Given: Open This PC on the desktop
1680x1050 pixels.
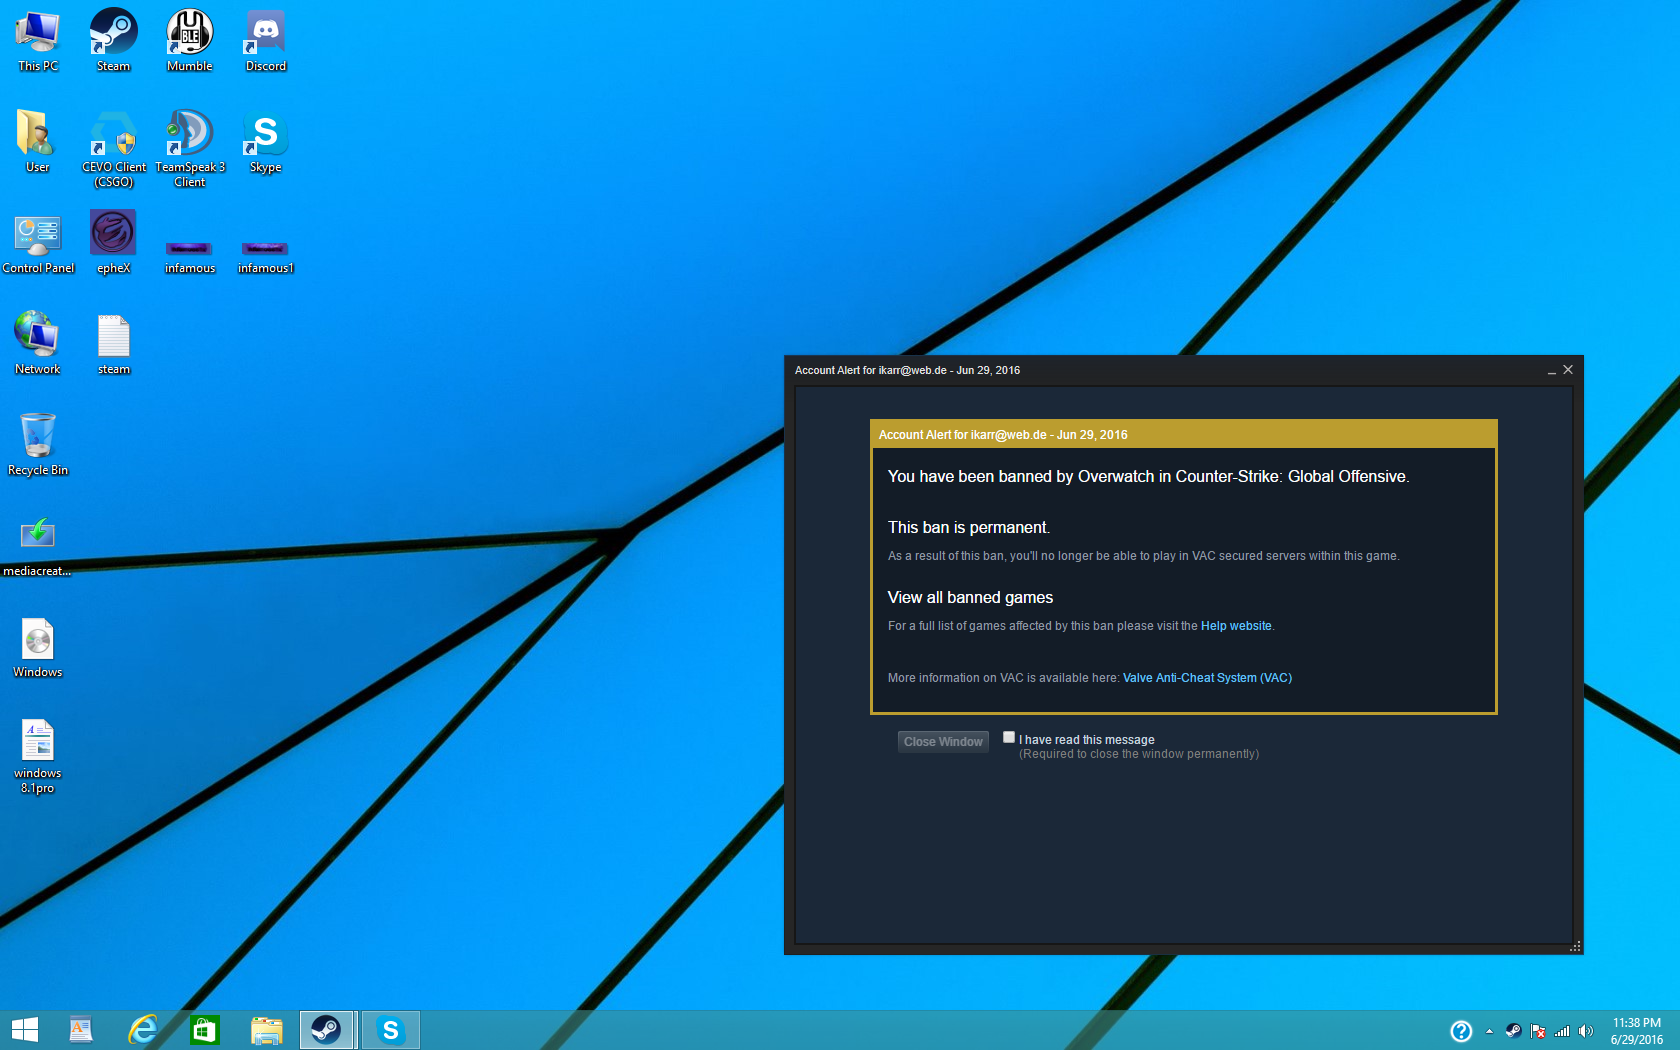Looking at the screenshot, I should tap(38, 40).
